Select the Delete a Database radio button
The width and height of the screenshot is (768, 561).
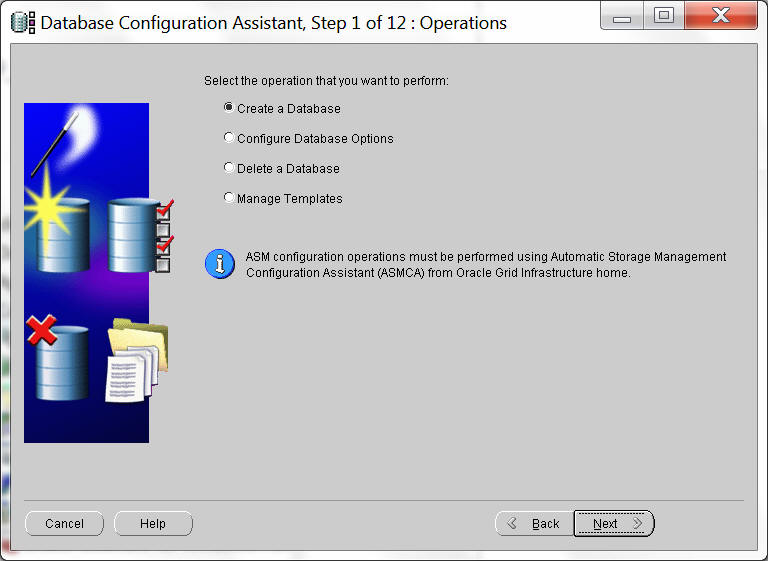[230, 168]
